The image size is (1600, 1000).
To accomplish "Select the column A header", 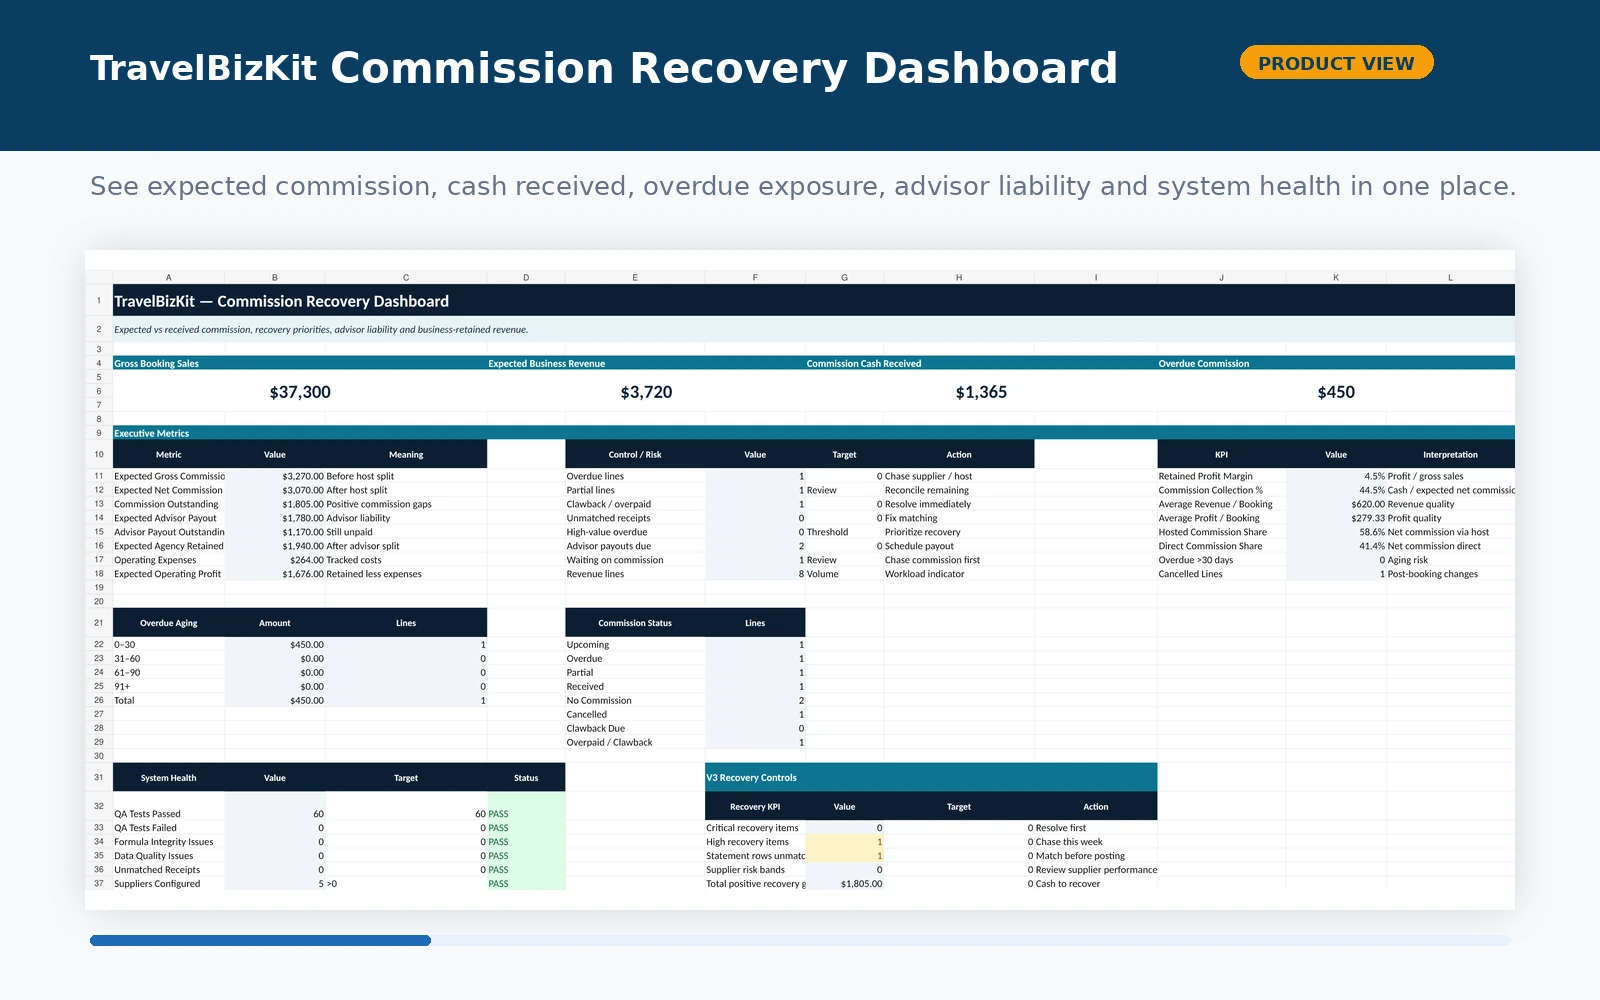I will coord(169,277).
